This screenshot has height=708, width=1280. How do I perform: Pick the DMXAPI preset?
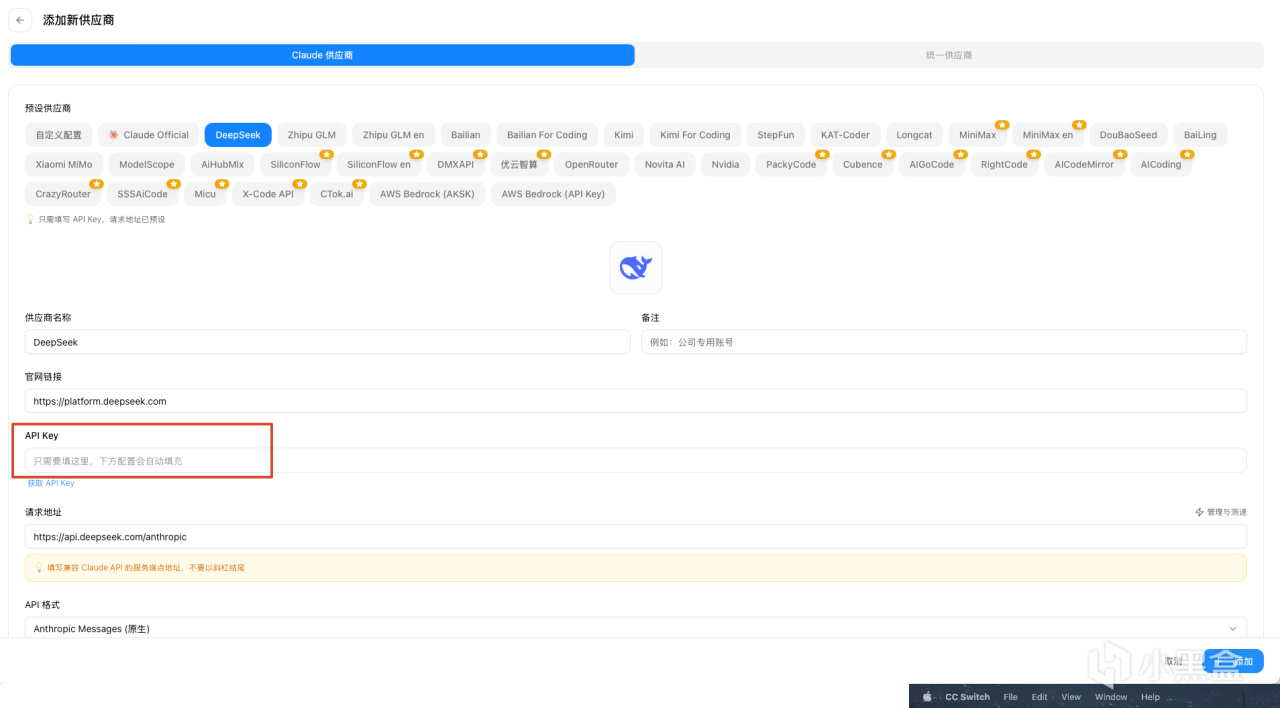tap(456, 165)
